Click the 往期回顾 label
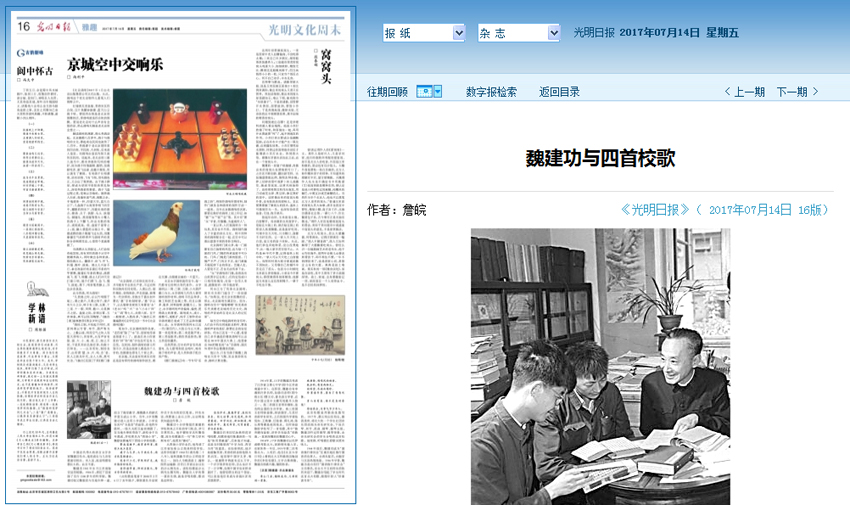 (387, 92)
